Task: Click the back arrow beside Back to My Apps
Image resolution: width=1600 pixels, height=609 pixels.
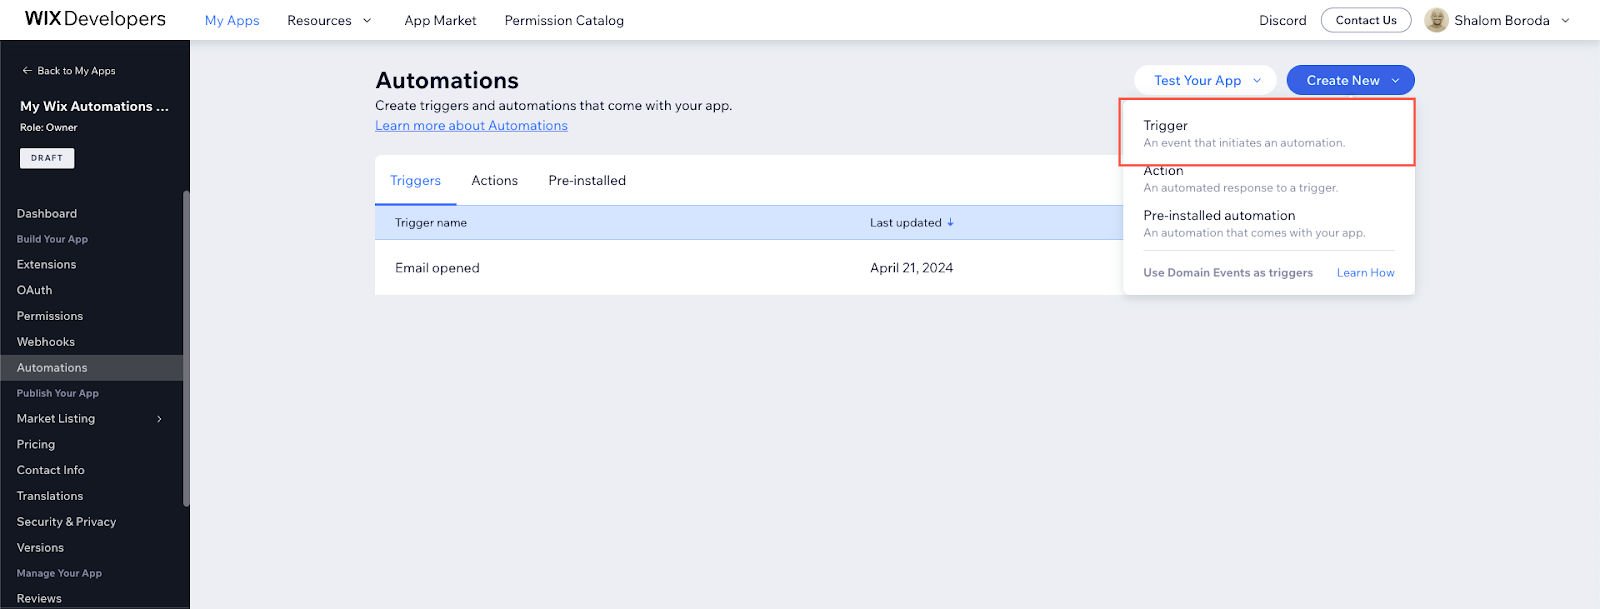Action: [x=27, y=71]
